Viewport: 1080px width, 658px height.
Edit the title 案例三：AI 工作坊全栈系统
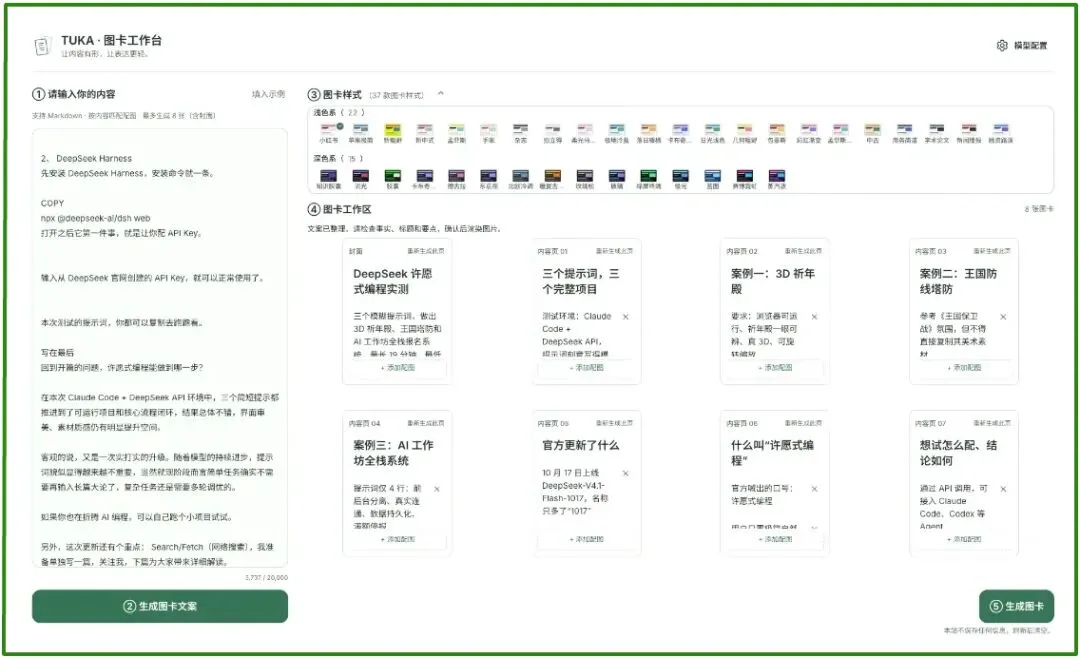[393, 453]
